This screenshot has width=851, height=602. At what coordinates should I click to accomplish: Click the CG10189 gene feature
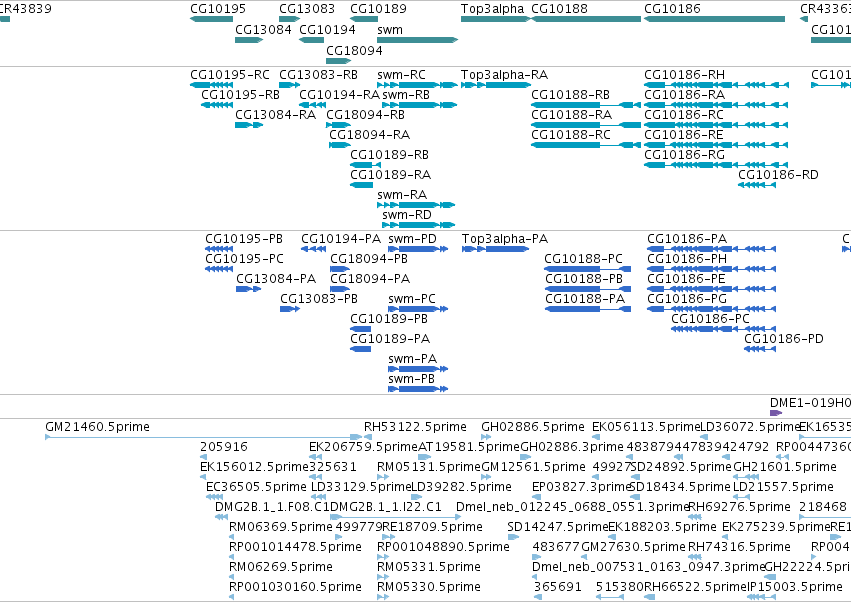(x=364, y=19)
